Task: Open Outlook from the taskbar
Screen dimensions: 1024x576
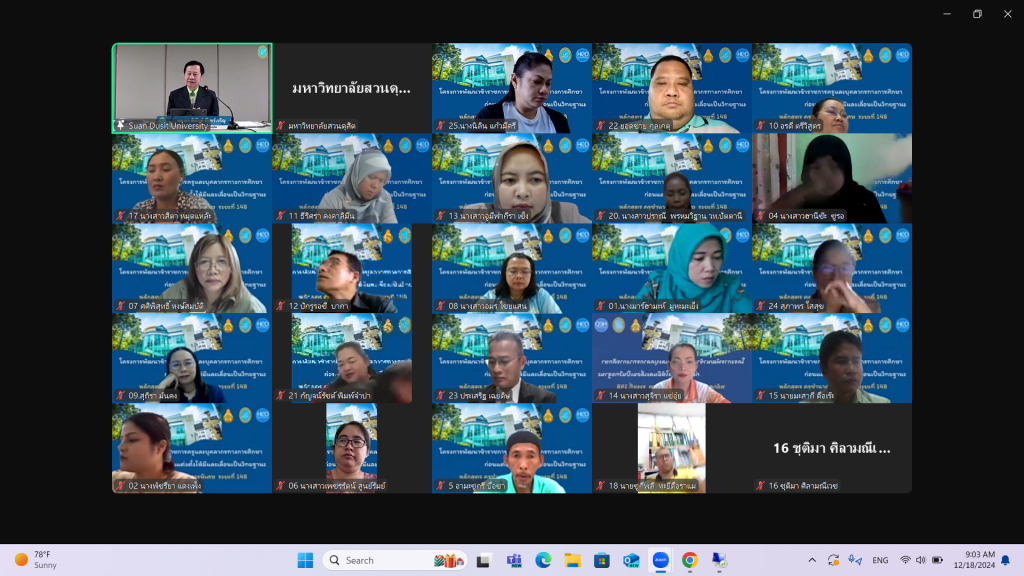Action: (631, 560)
